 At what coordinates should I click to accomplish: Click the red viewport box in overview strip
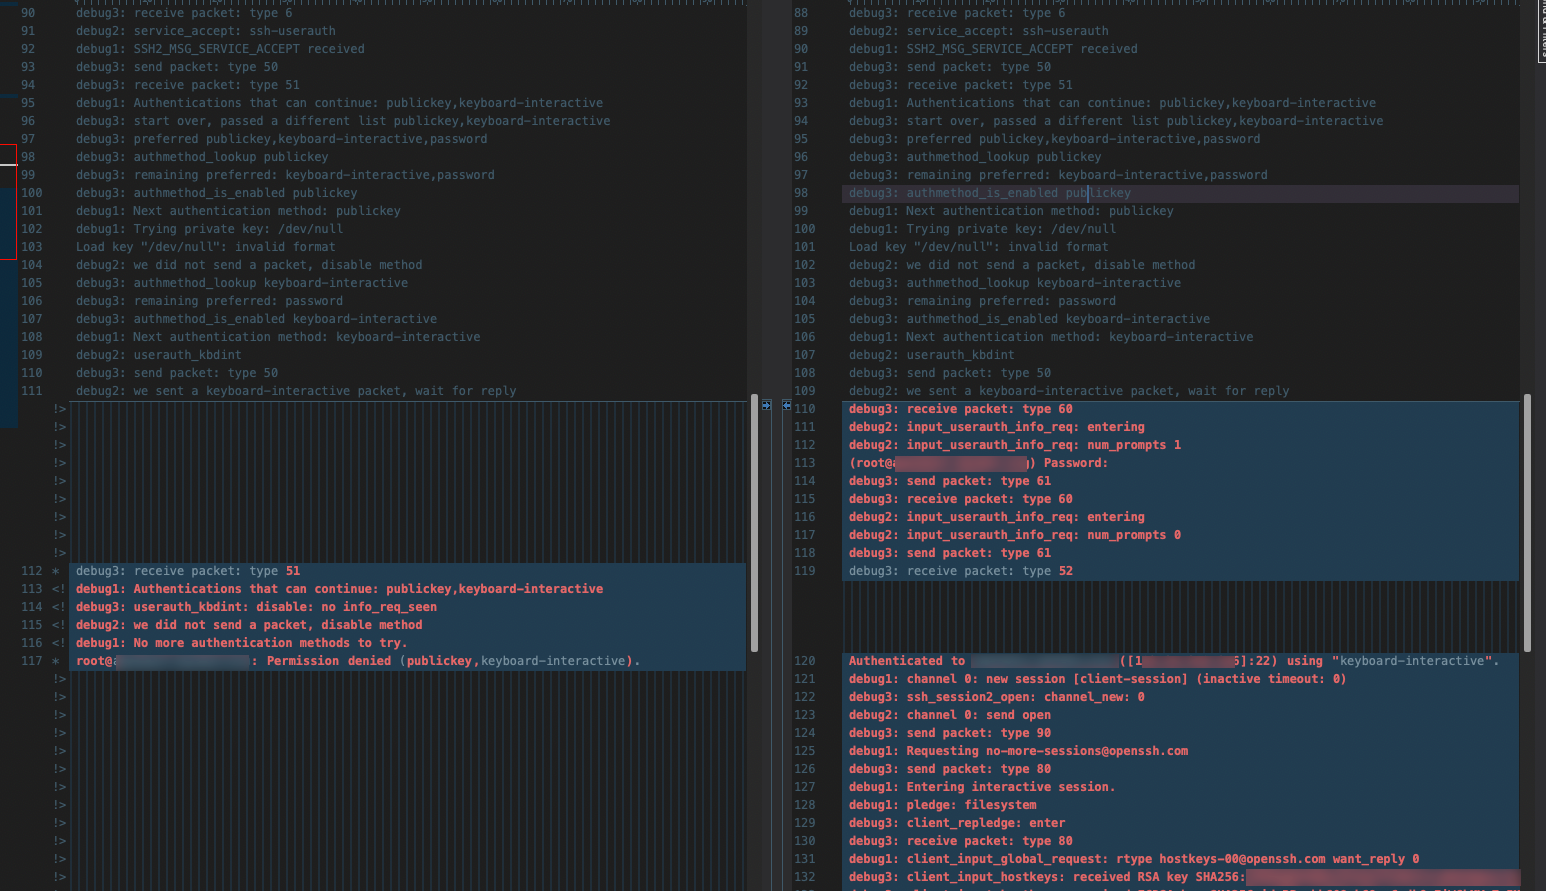point(8,201)
